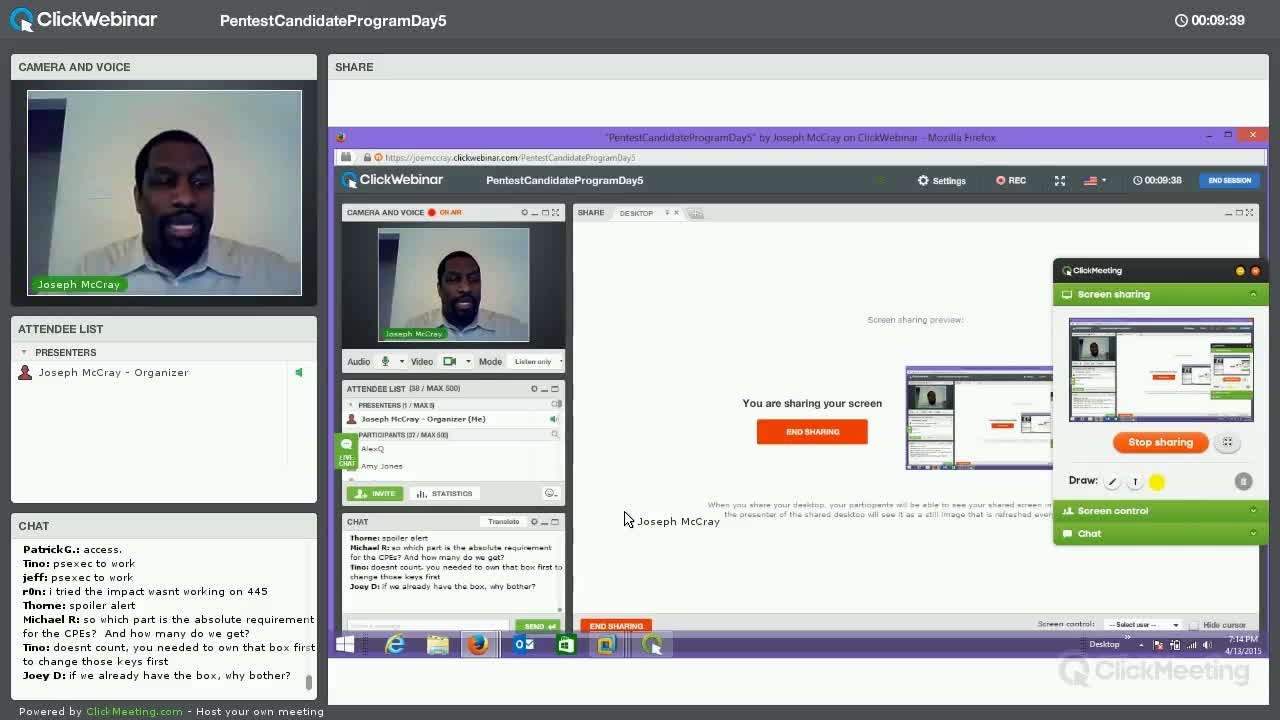This screenshot has width=1280, height=720.
Task: Open Camera and Voice panel settings gear
Action: tap(524, 212)
